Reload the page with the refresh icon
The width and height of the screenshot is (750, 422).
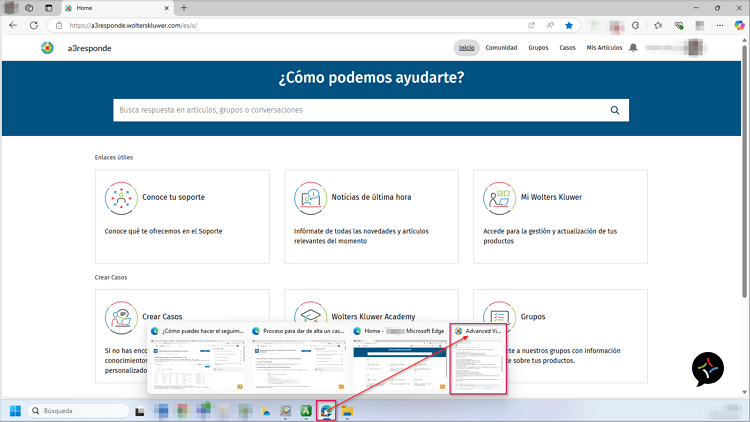tap(33, 25)
